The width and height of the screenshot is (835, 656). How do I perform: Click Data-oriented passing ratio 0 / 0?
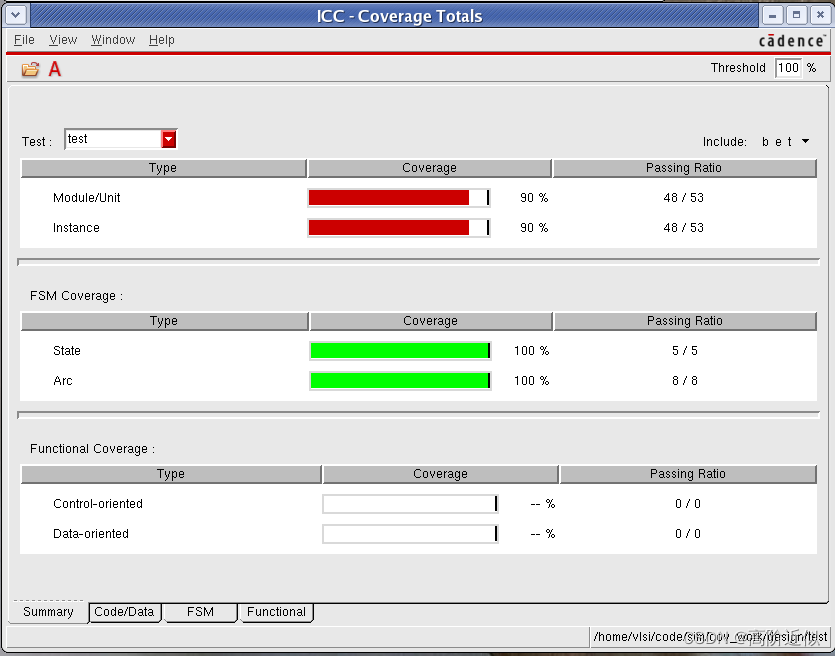(687, 533)
